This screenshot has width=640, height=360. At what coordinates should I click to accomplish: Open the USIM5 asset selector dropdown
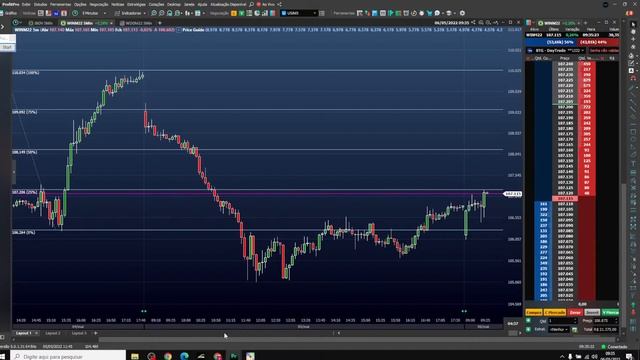[299, 13]
